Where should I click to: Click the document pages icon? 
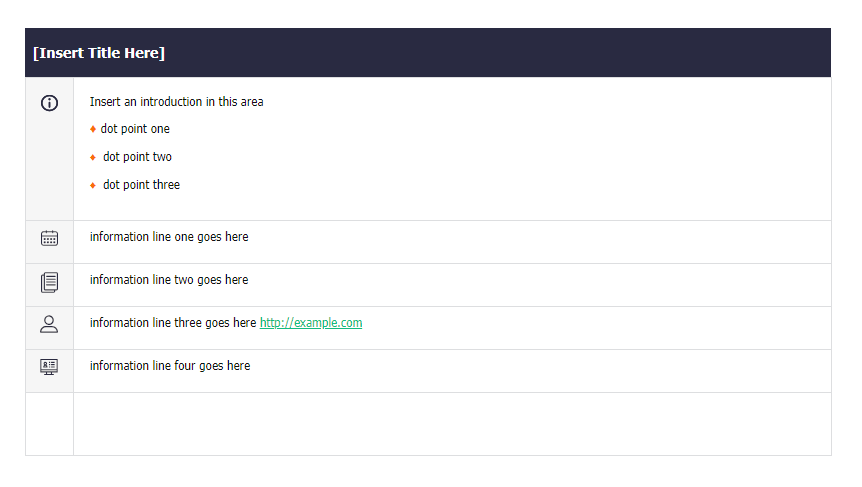(49, 282)
